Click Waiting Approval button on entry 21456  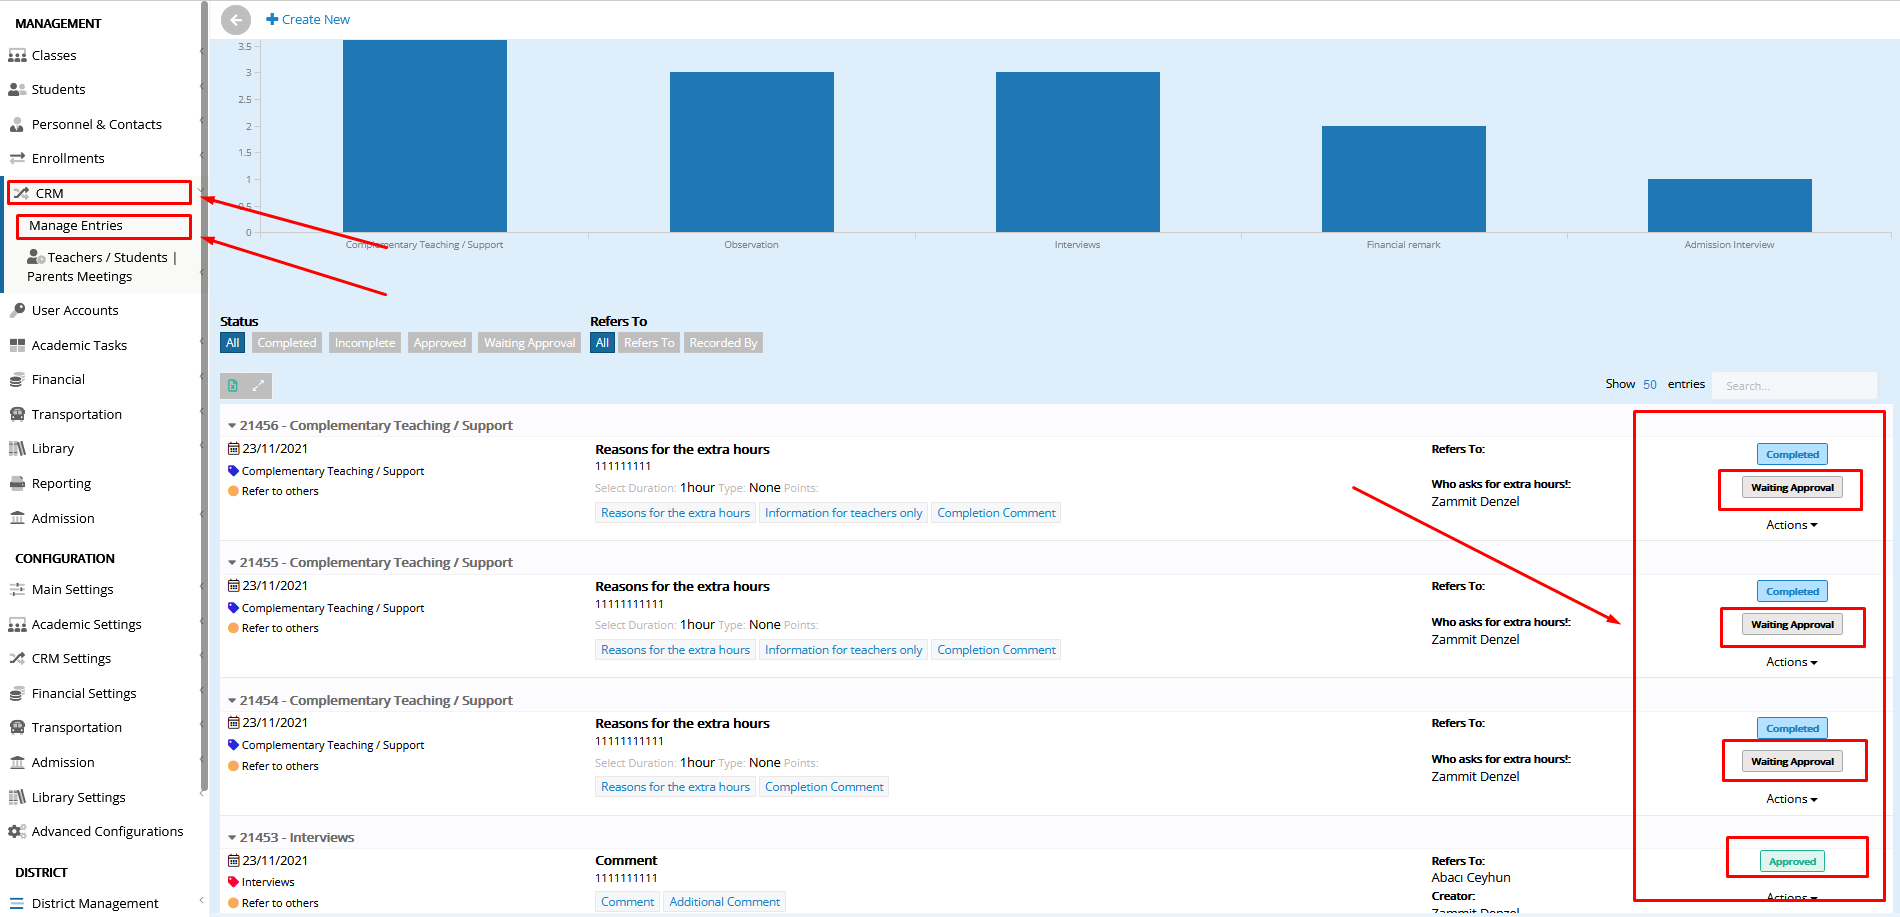coord(1792,488)
